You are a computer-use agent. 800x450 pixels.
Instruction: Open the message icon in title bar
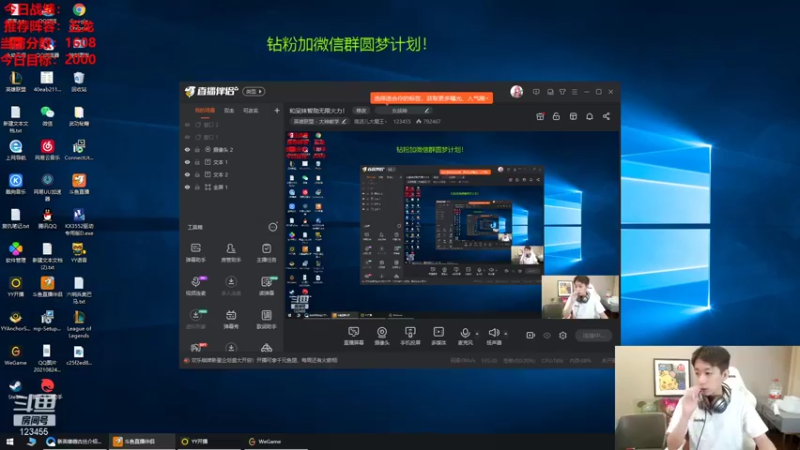(536, 92)
